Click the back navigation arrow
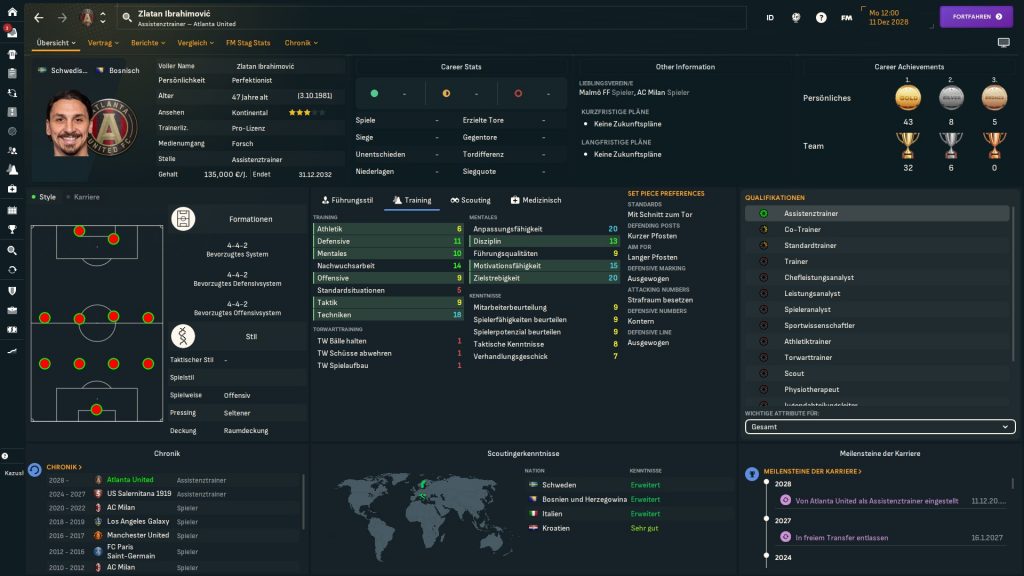 click(x=39, y=17)
